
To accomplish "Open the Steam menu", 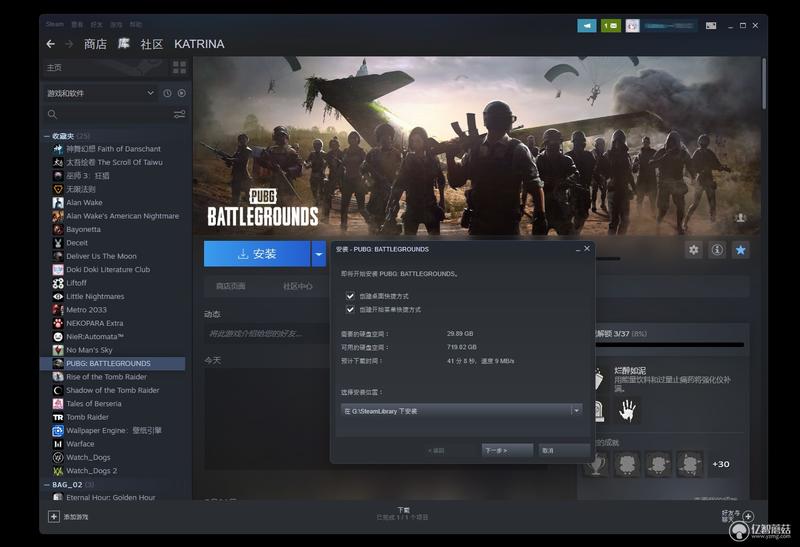I will click(55, 24).
